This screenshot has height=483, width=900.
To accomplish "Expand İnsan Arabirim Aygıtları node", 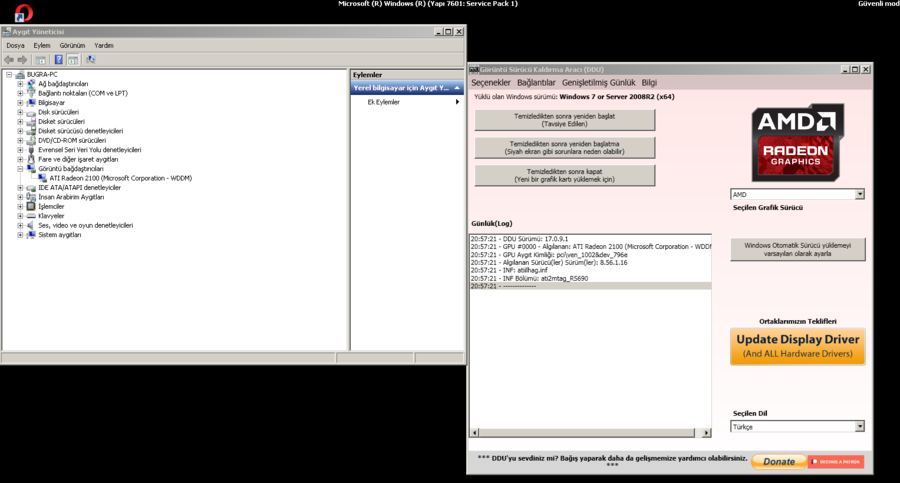I will 20,197.
